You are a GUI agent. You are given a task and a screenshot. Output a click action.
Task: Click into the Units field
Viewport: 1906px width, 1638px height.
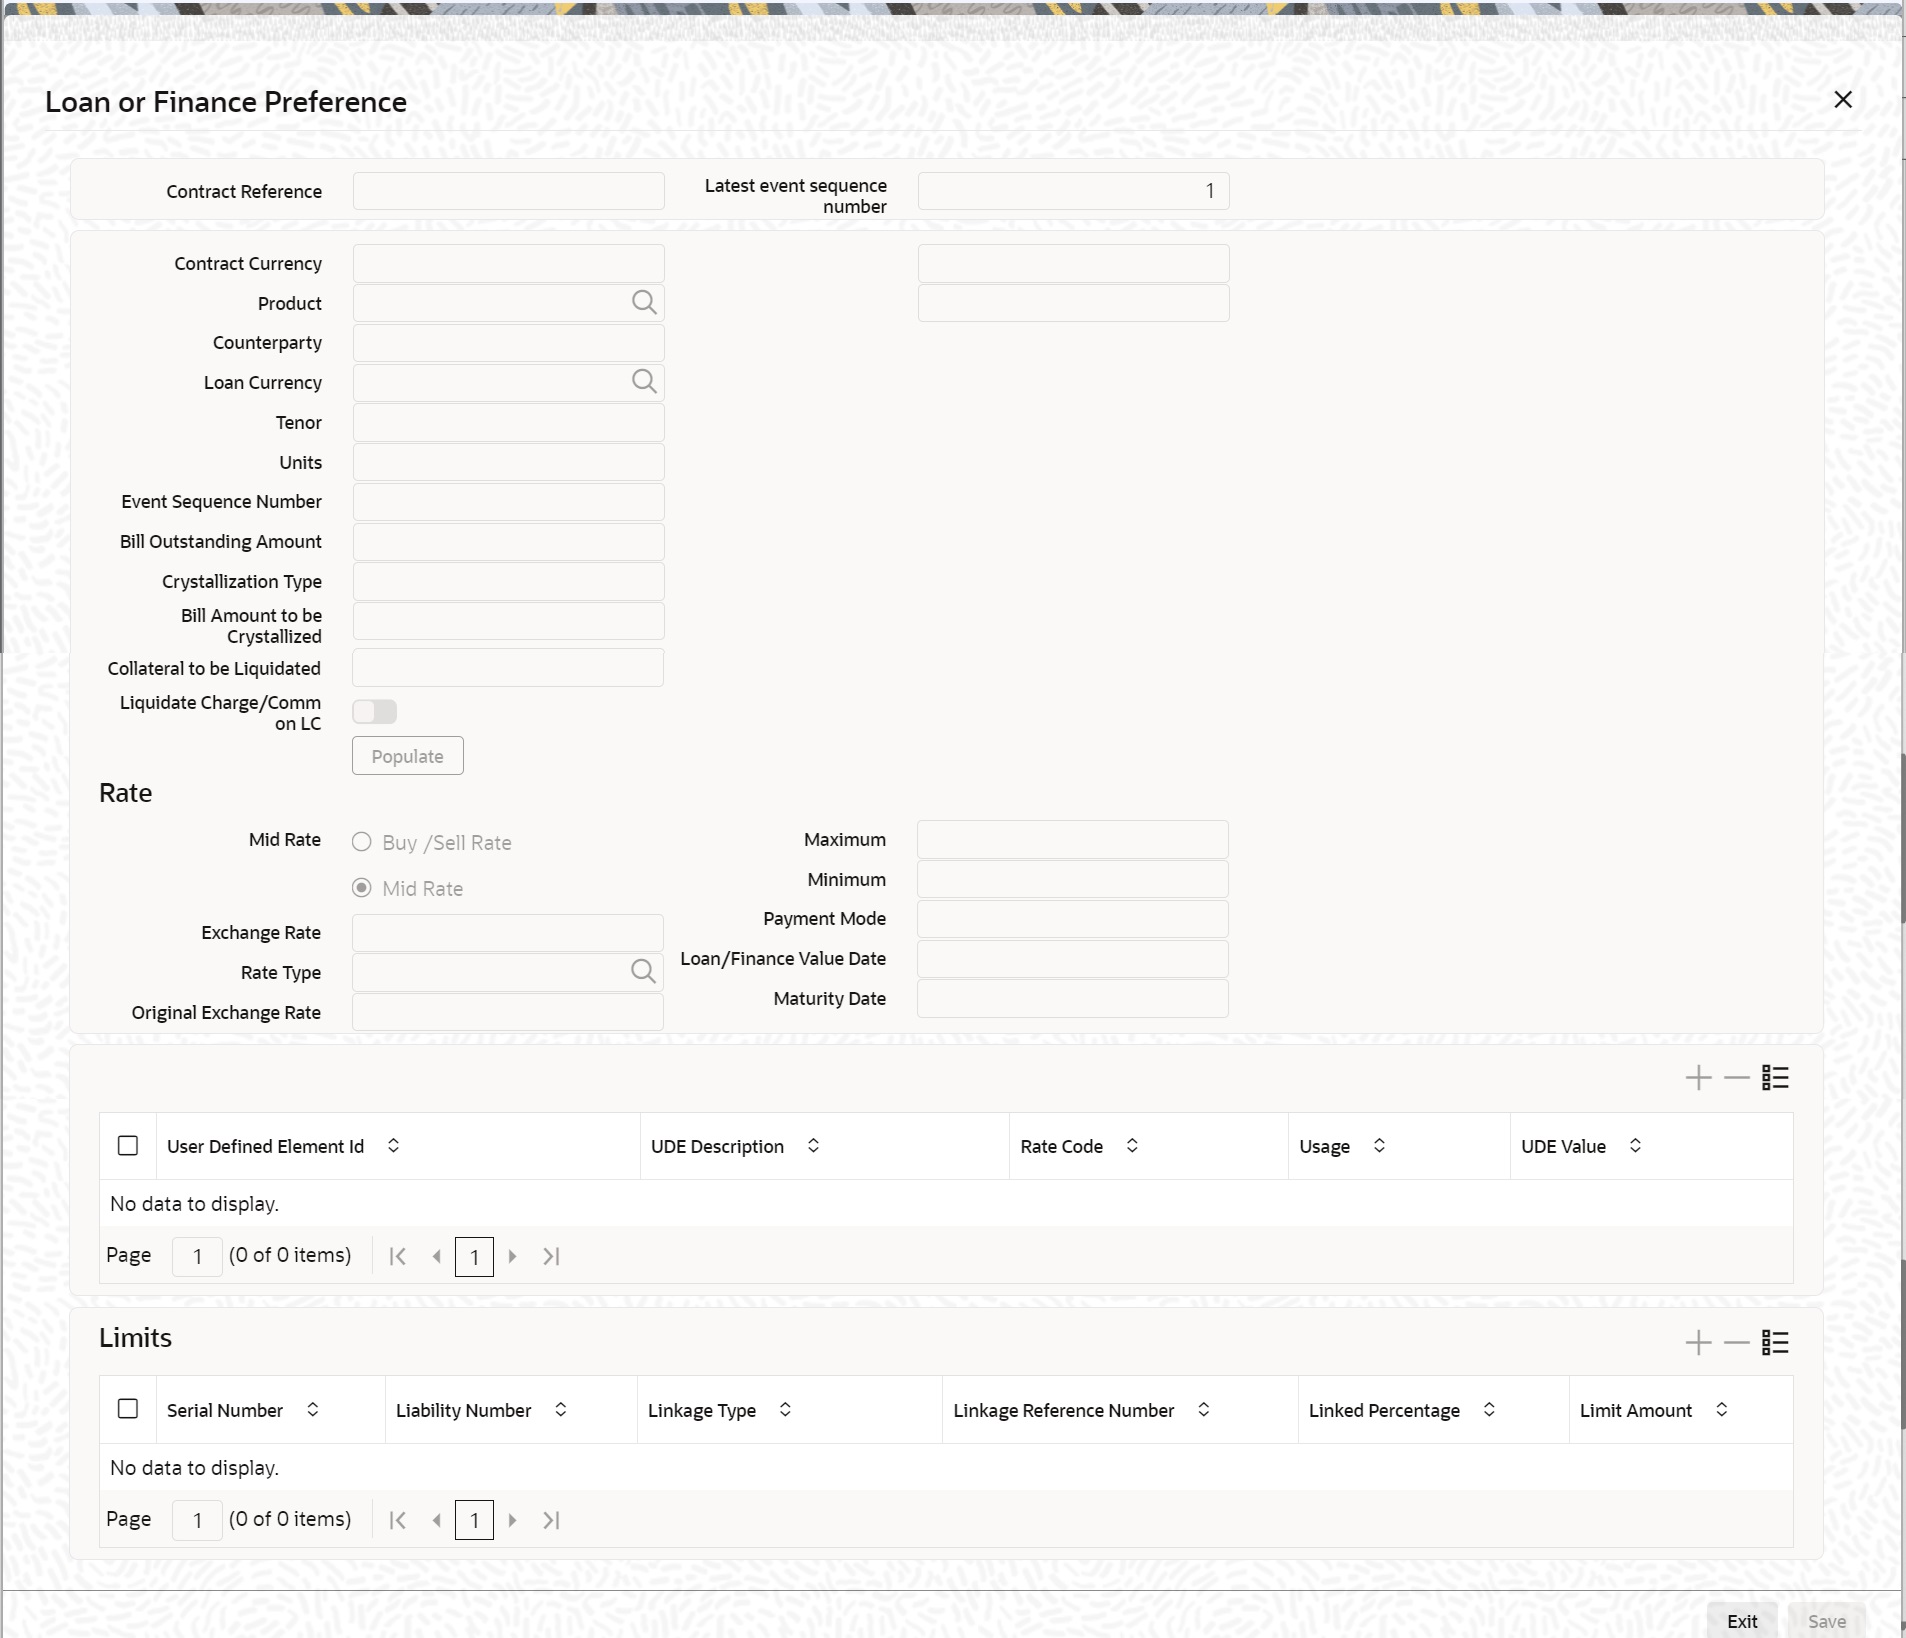click(x=508, y=462)
